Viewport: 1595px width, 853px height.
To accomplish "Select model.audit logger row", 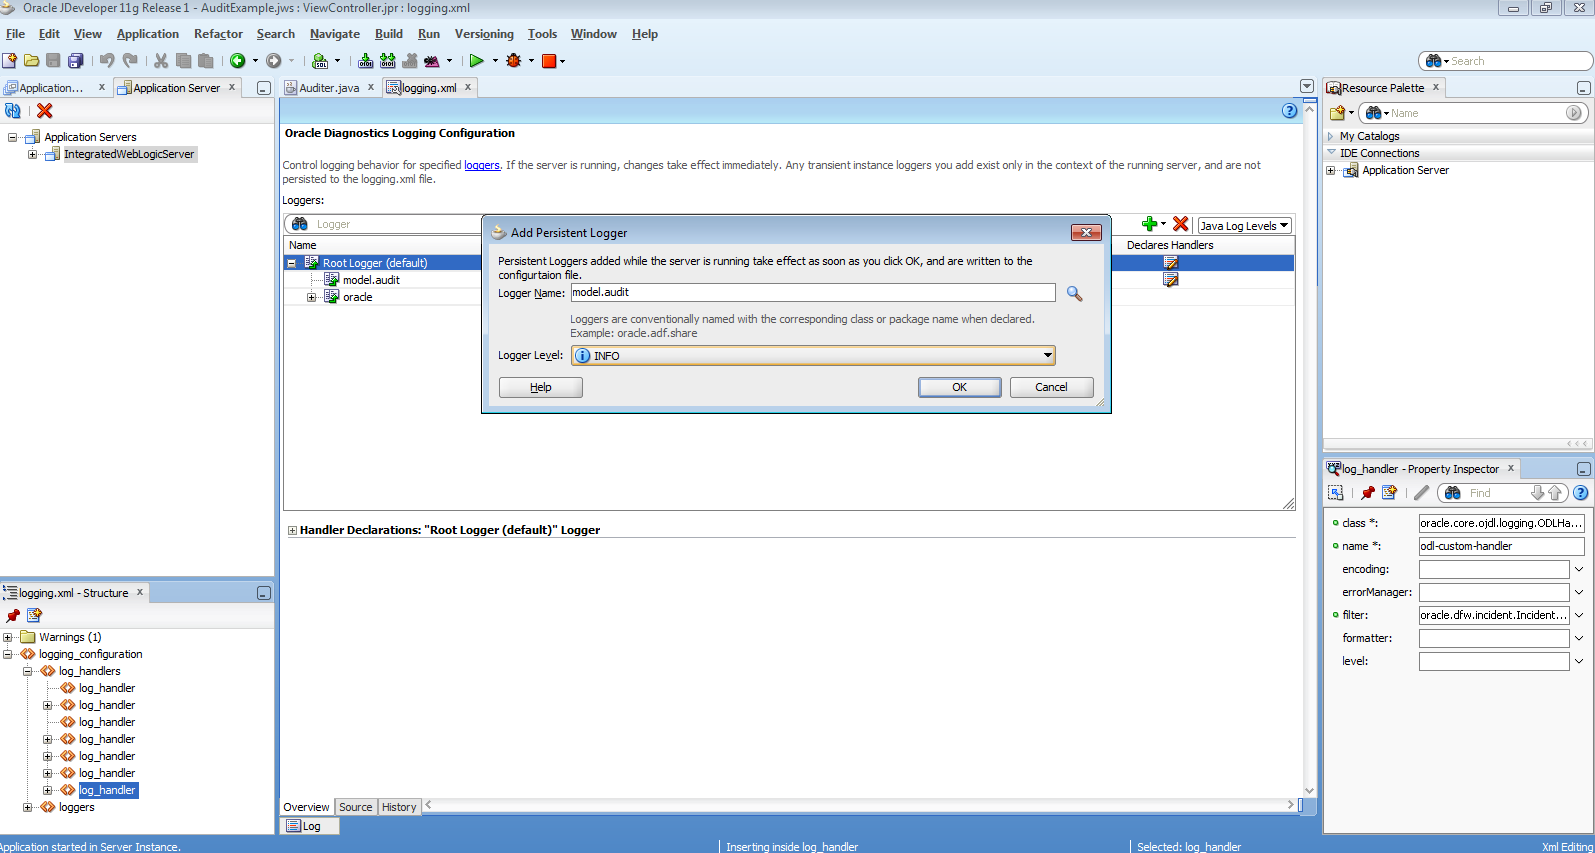I will 371,280.
